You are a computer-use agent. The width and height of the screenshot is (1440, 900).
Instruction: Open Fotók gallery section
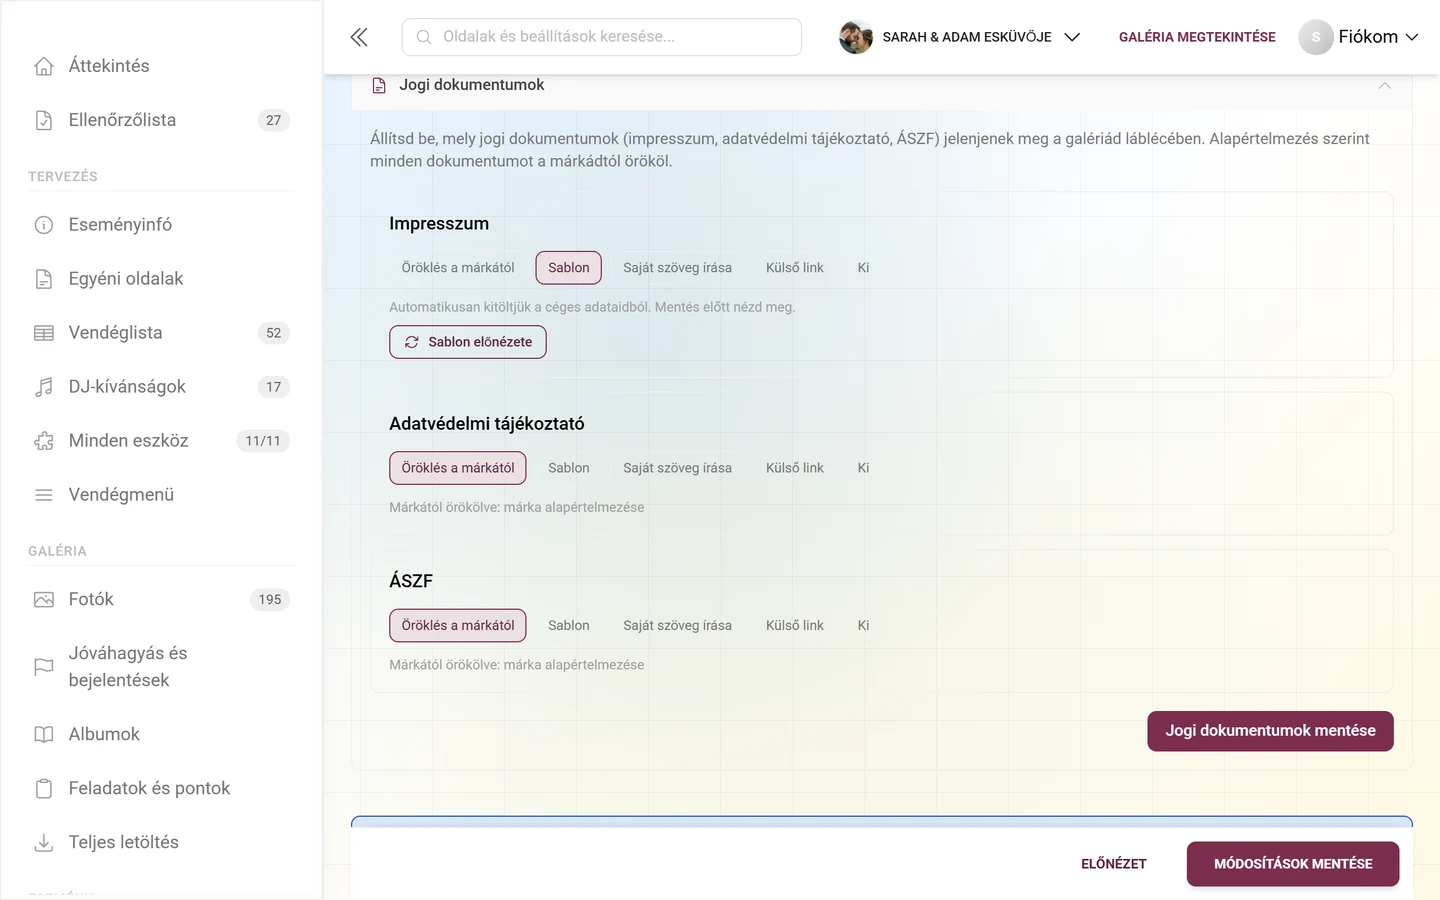pos(161,600)
